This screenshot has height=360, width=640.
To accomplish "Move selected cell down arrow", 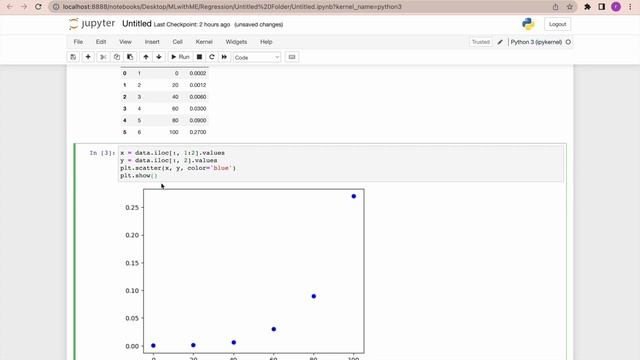I will coord(159,57).
